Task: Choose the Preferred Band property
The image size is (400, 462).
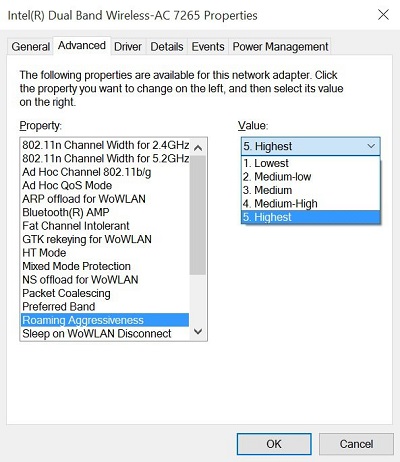Action: point(105,307)
